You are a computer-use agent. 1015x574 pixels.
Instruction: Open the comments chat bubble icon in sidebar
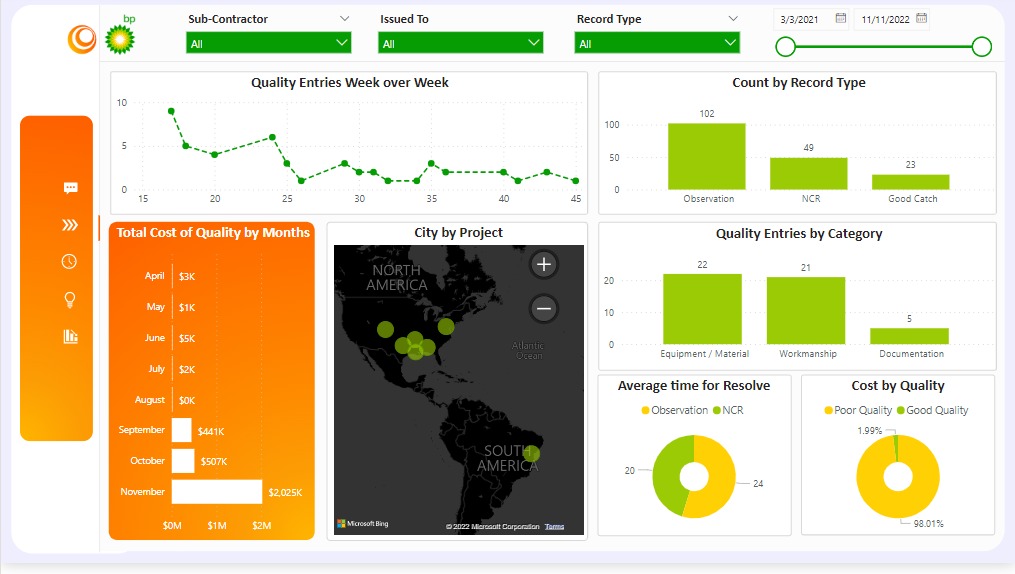click(70, 188)
